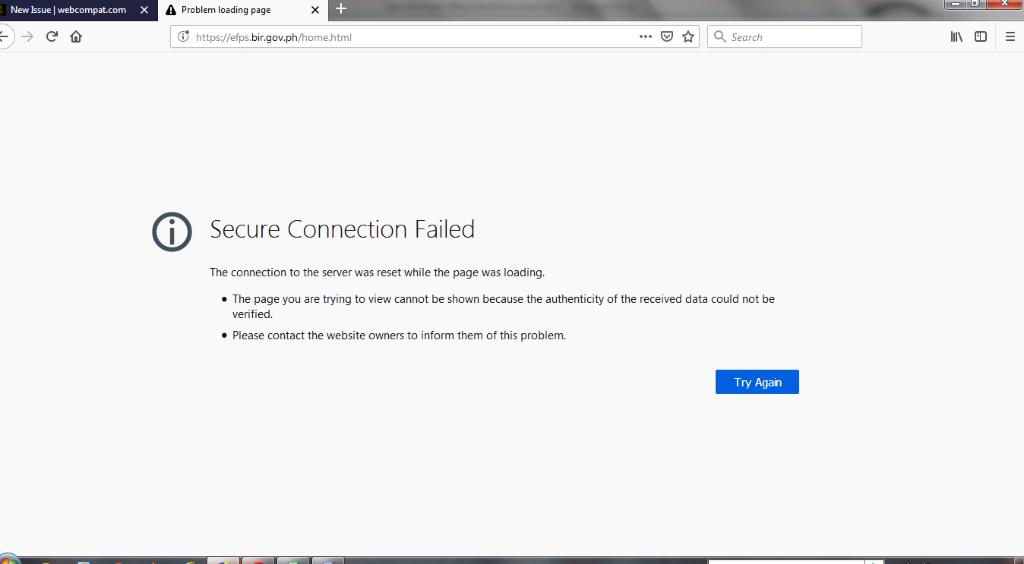Click the Windows Start button
Image resolution: width=1024 pixels, height=564 pixels.
click(8, 559)
